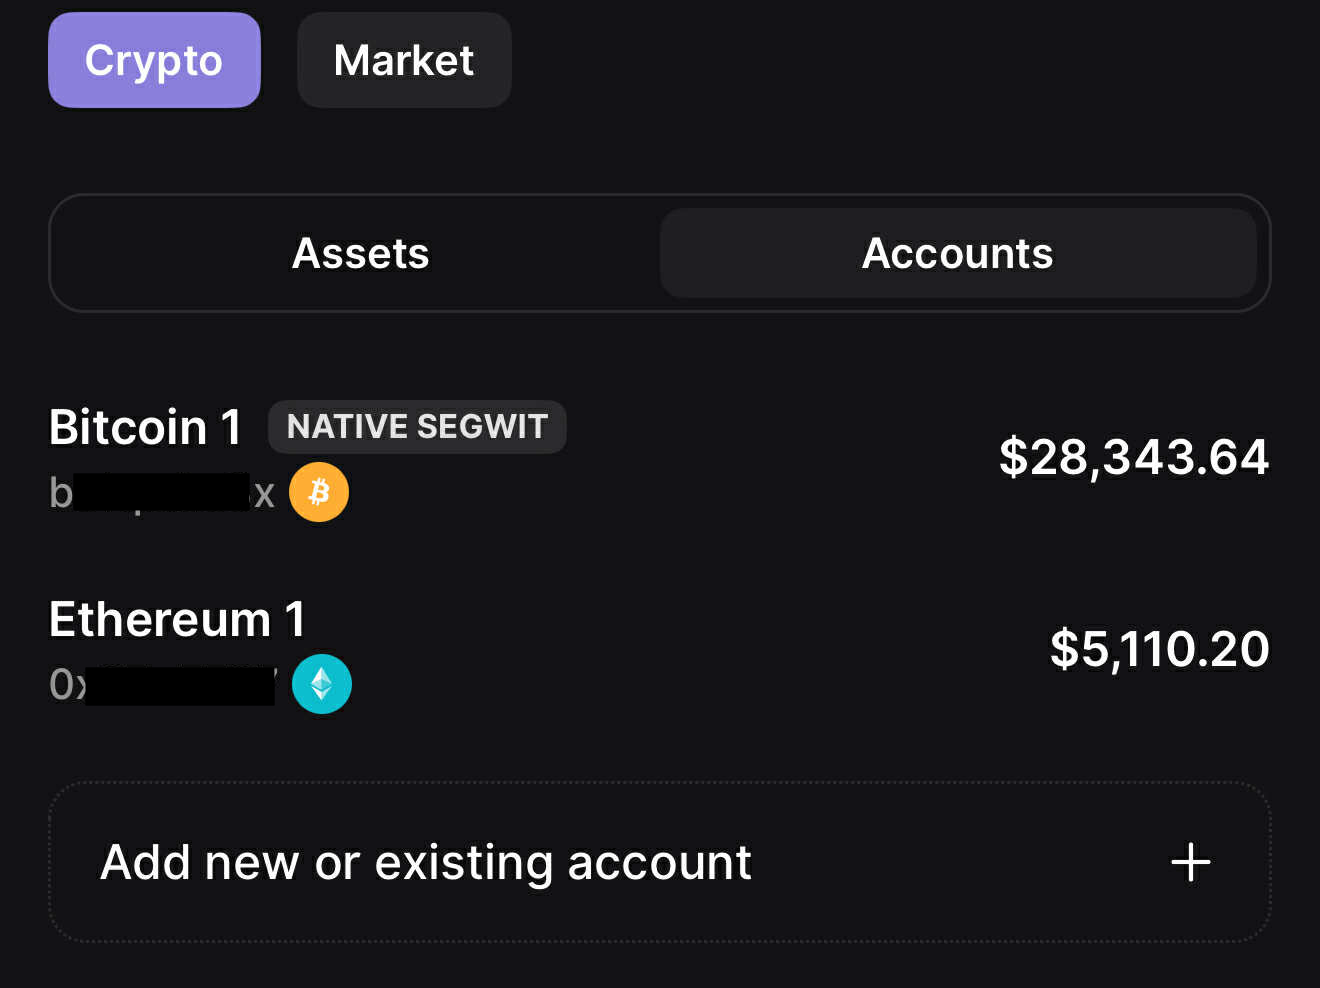Click the orange Bitcoin coin icon

[319, 492]
